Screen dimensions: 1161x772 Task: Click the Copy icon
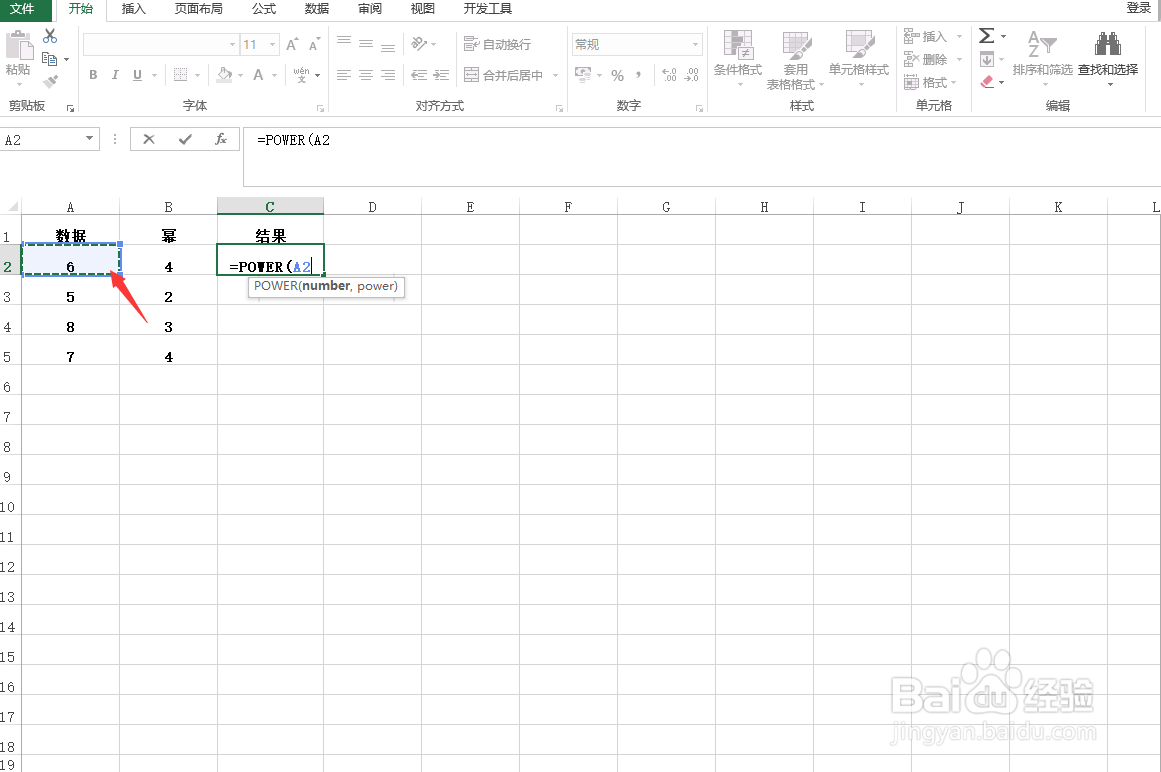50,59
